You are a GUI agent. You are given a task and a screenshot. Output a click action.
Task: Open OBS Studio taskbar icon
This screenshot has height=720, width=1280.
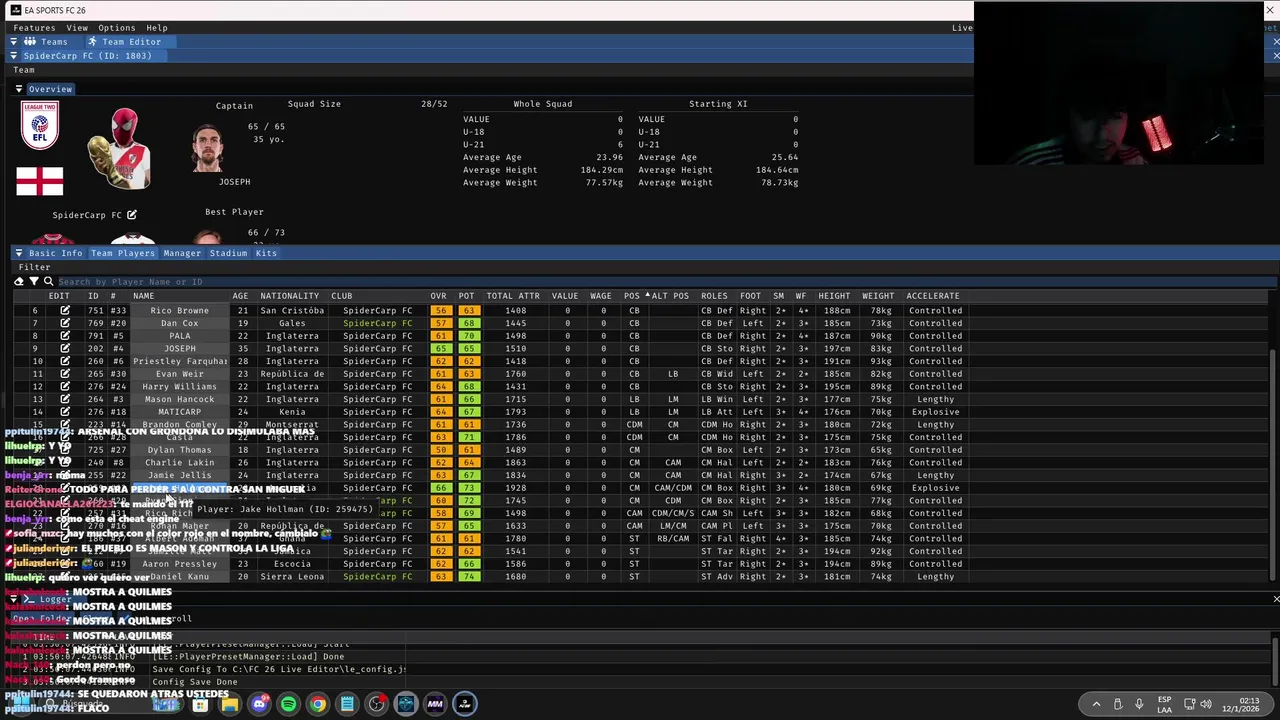[x=376, y=704]
